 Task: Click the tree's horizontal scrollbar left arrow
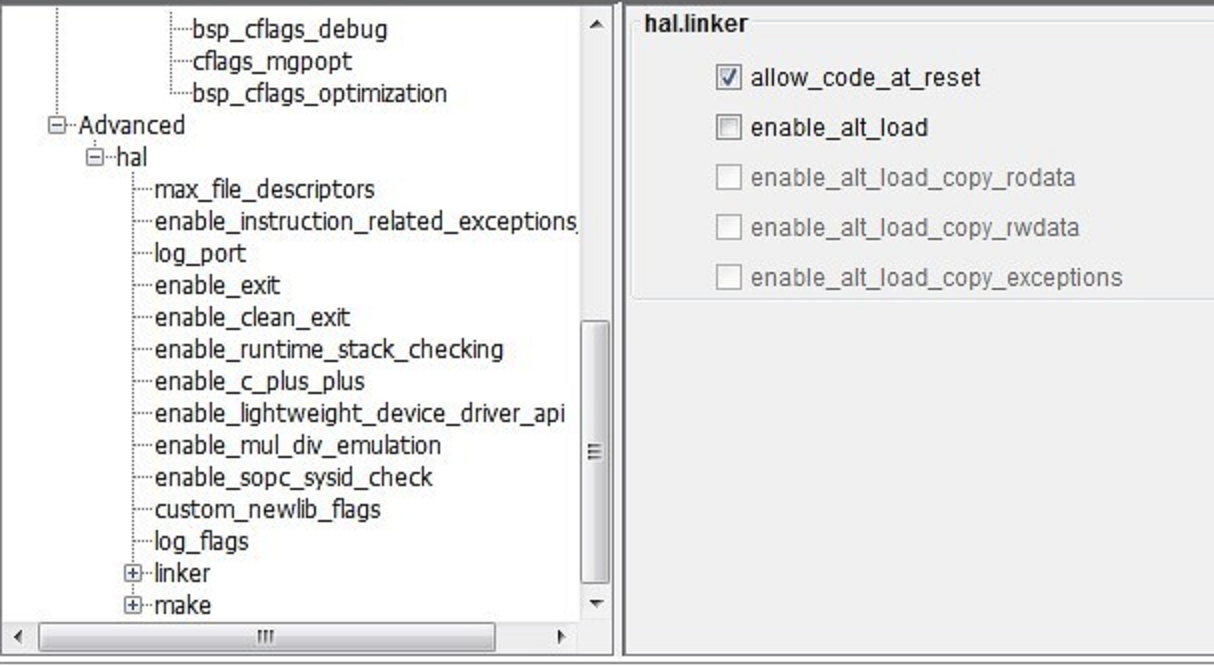(x=17, y=637)
